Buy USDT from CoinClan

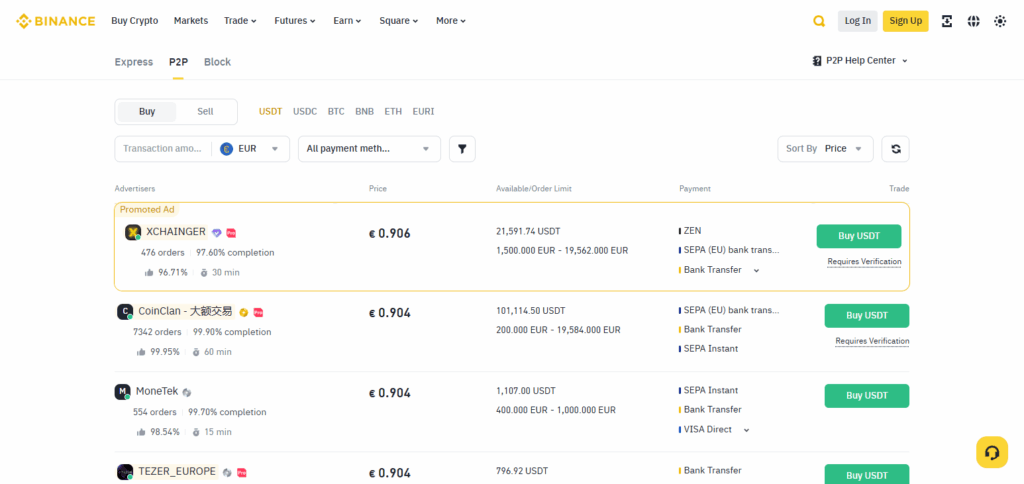click(867, 315)
